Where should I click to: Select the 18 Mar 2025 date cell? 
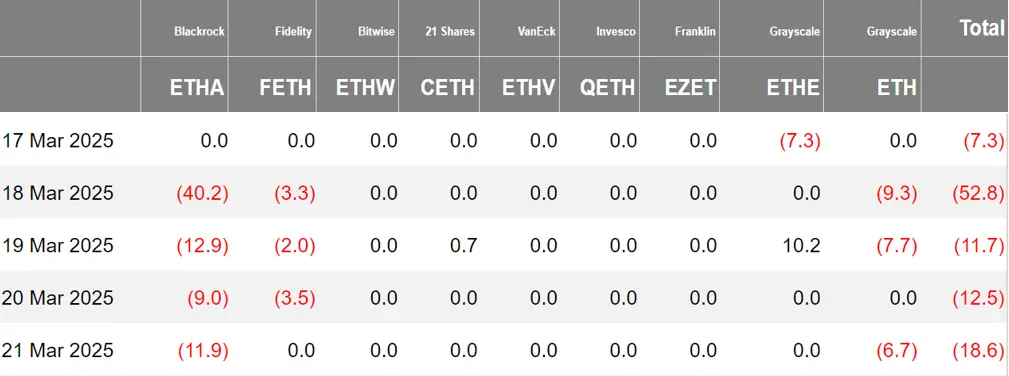point(57,193)
